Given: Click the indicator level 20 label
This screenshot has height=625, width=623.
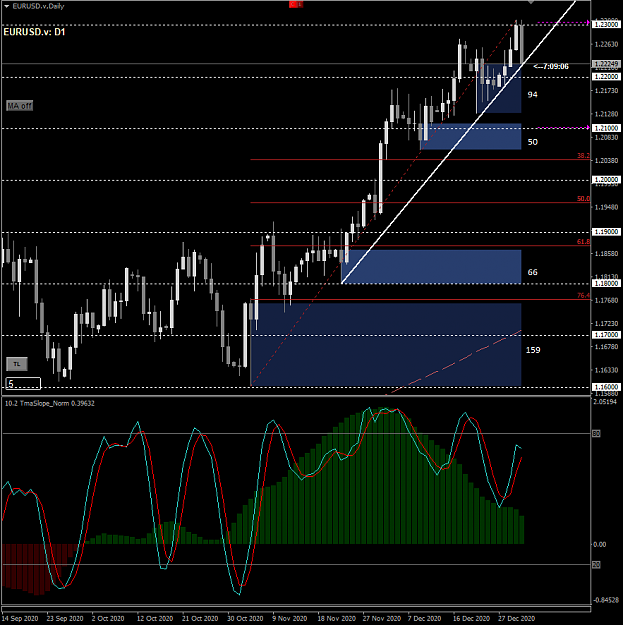Looking at the screenshot, I should click(x=596, y=565).
